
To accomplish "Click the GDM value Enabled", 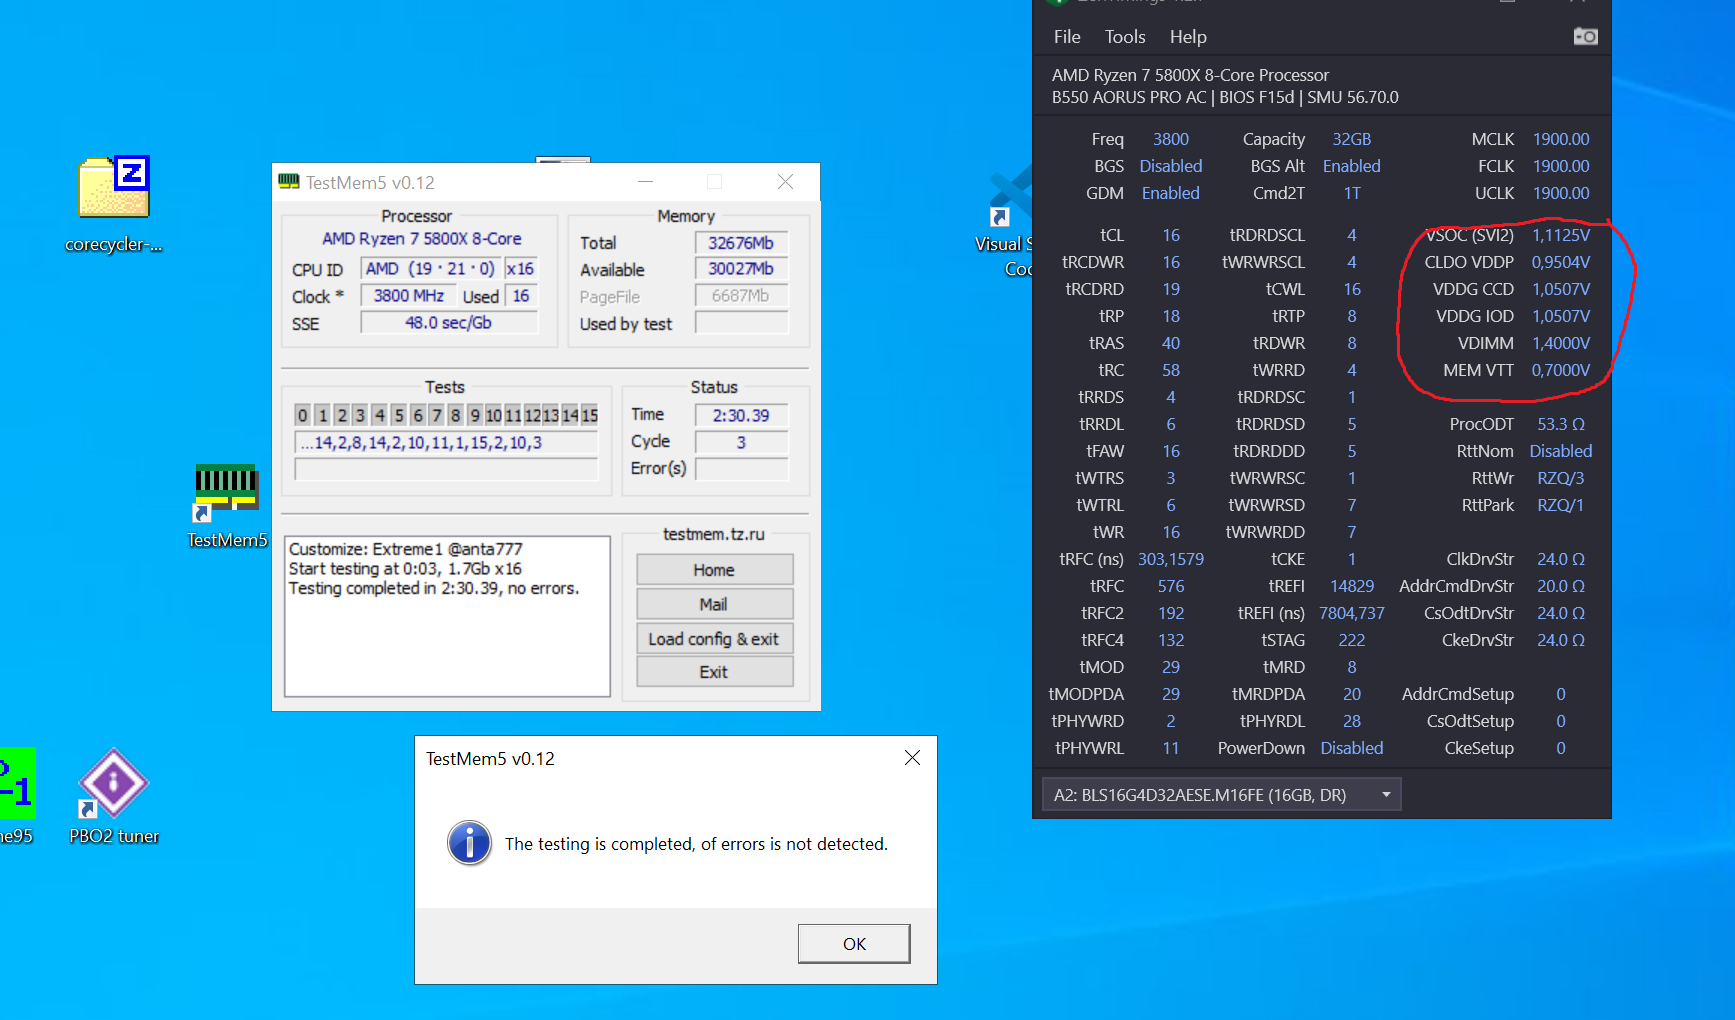I will coord(1171,193).
